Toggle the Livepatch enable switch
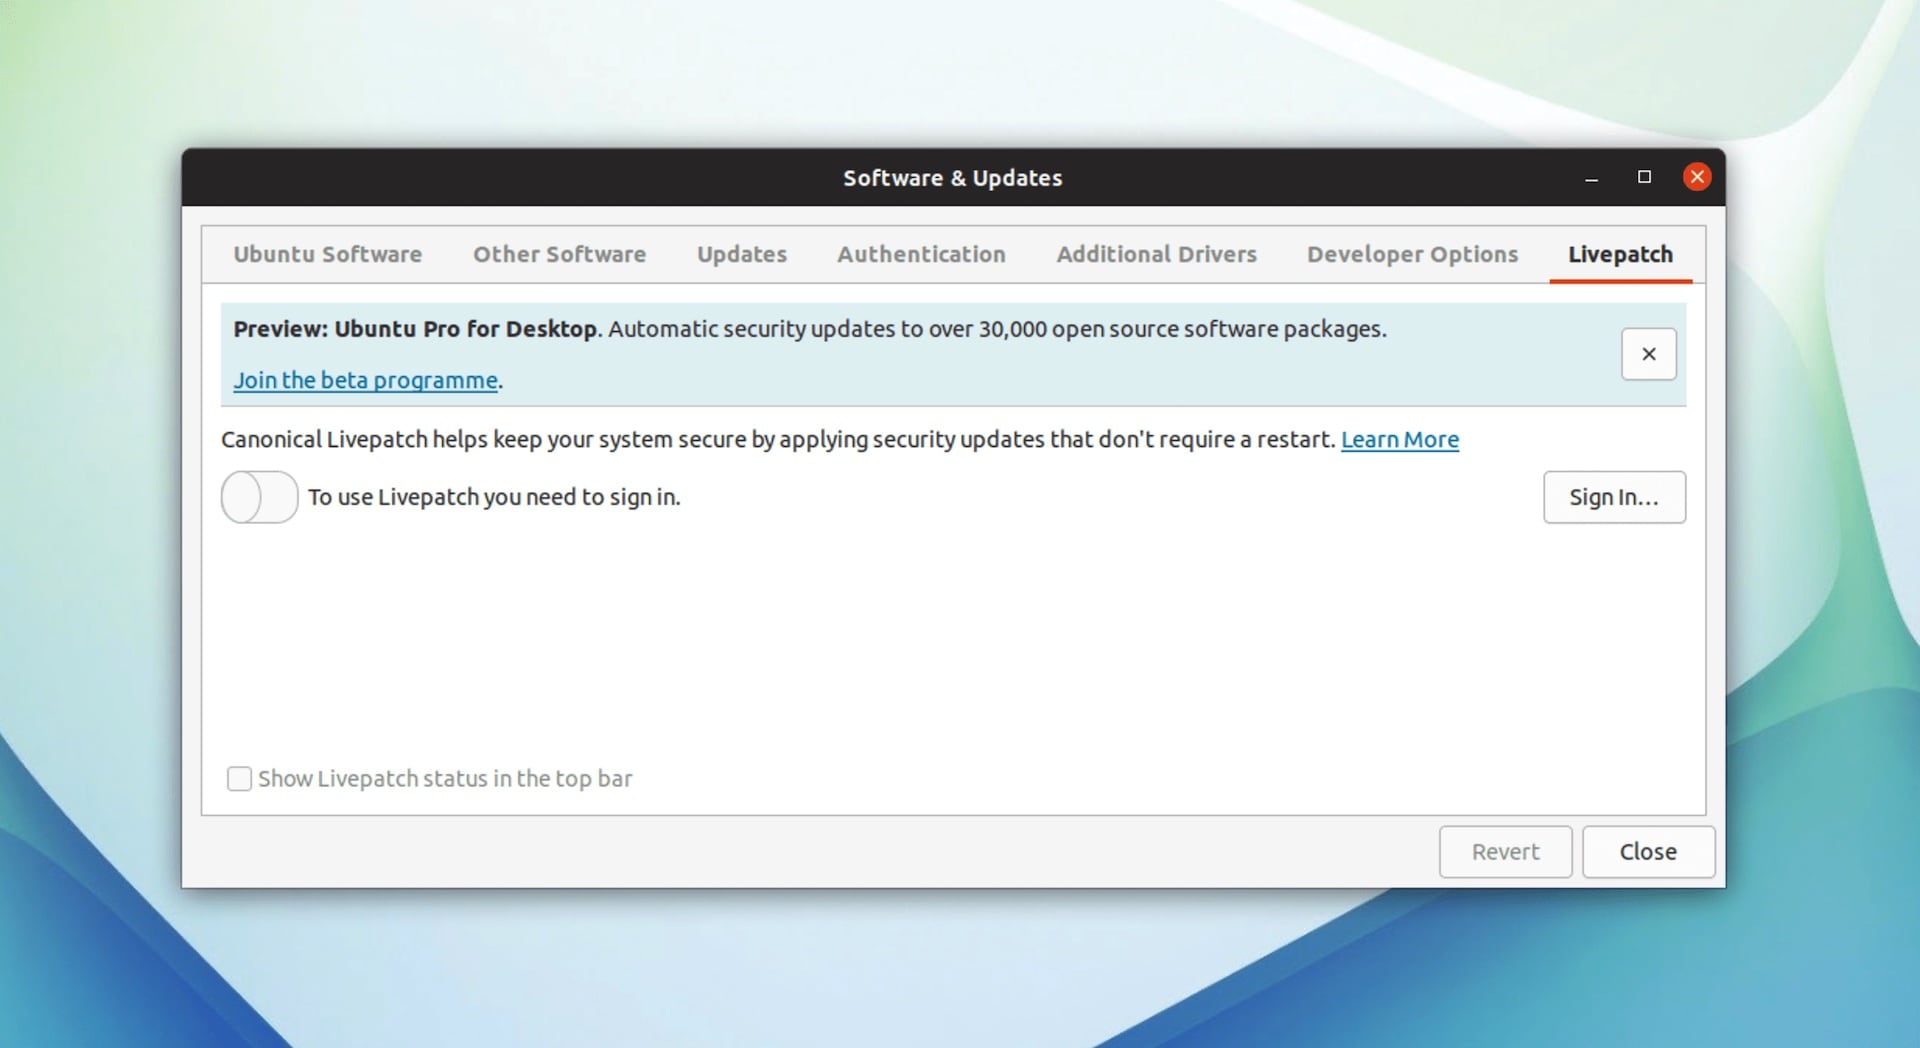 259,497
